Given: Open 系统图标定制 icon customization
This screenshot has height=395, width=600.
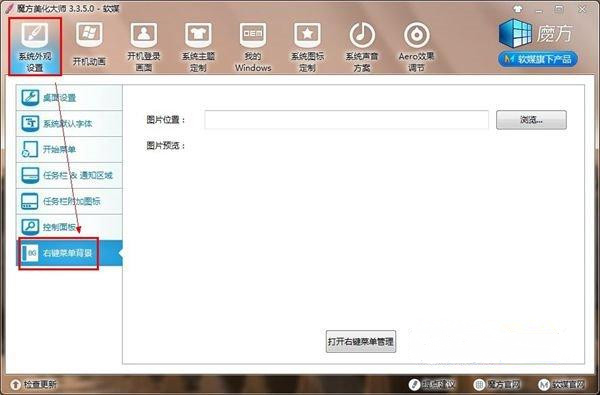Looking at the screenshot, I should pyautogui.click(x=307, y=46).
